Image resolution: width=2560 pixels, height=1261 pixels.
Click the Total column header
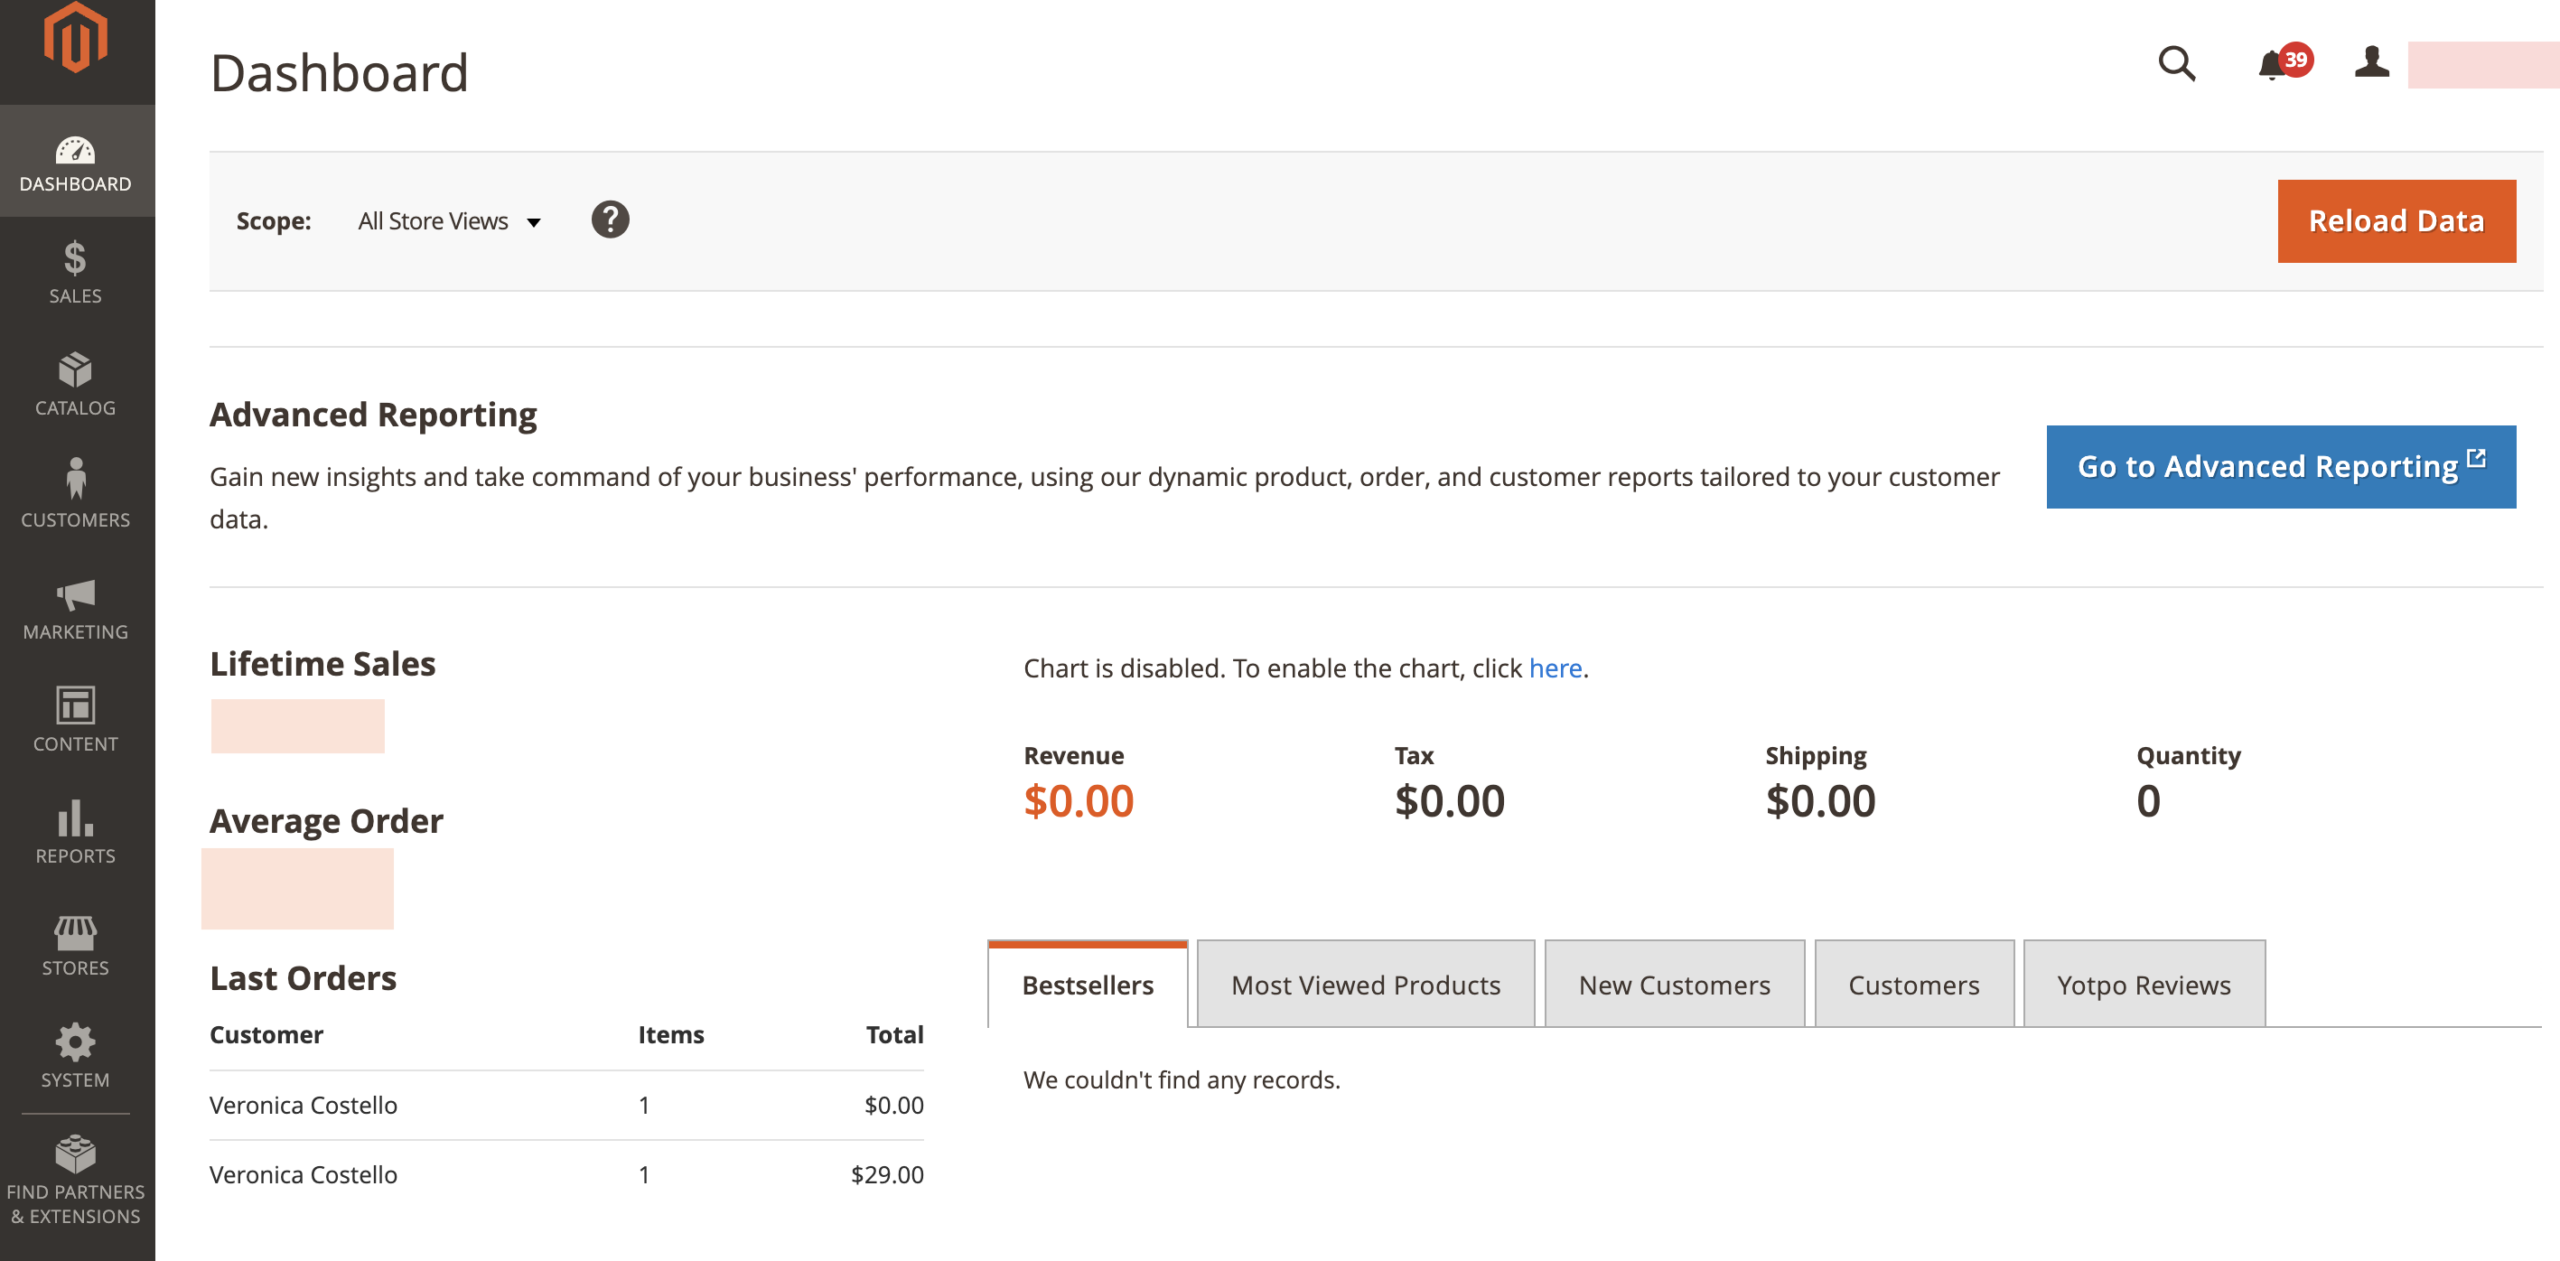point(895,1035)
